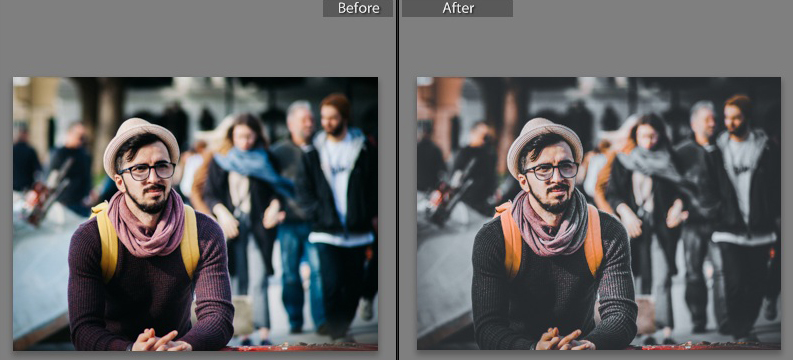Viewport: 793px width, 360px height.
Task: Click the Before view label
Action: (x=358, y=8)
